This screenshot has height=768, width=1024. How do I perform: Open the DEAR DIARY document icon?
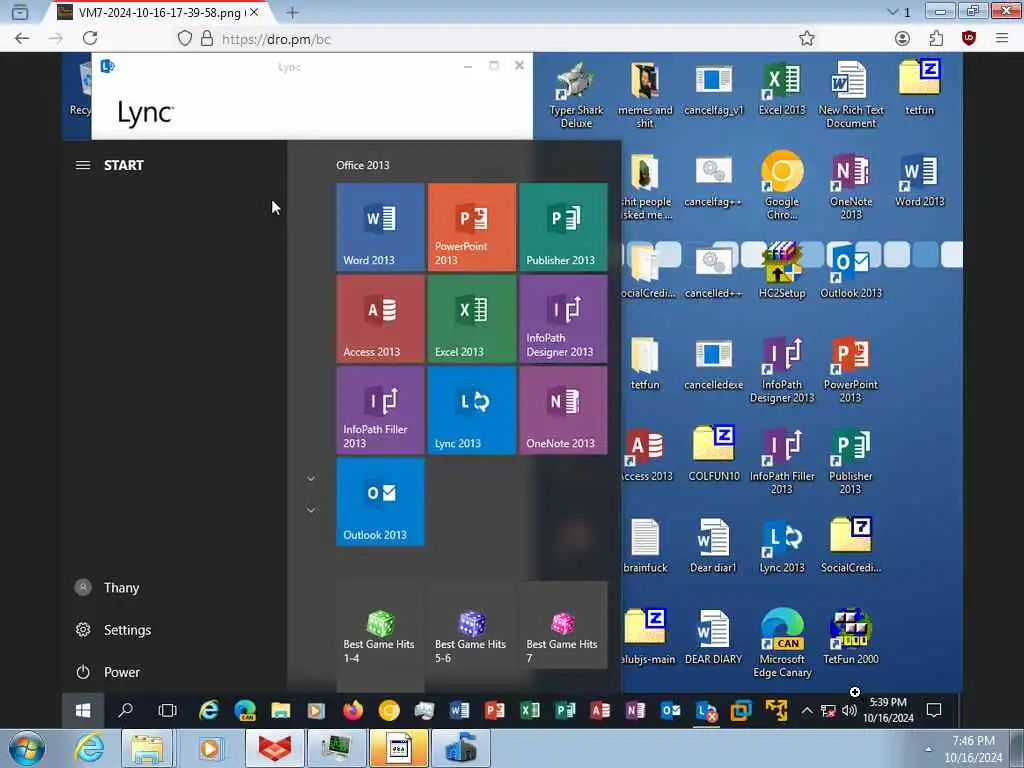coord(713,637)
